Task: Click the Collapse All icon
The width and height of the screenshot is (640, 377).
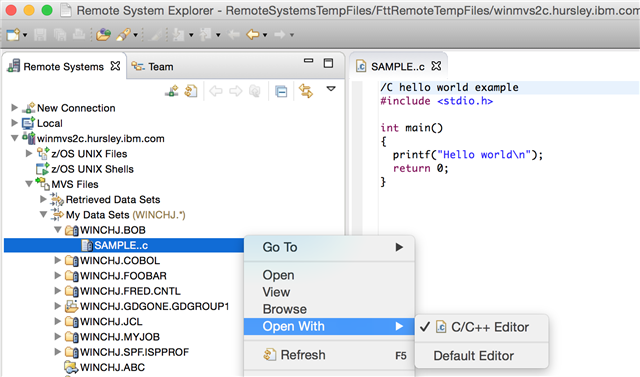Action: [x=281, y=91]
